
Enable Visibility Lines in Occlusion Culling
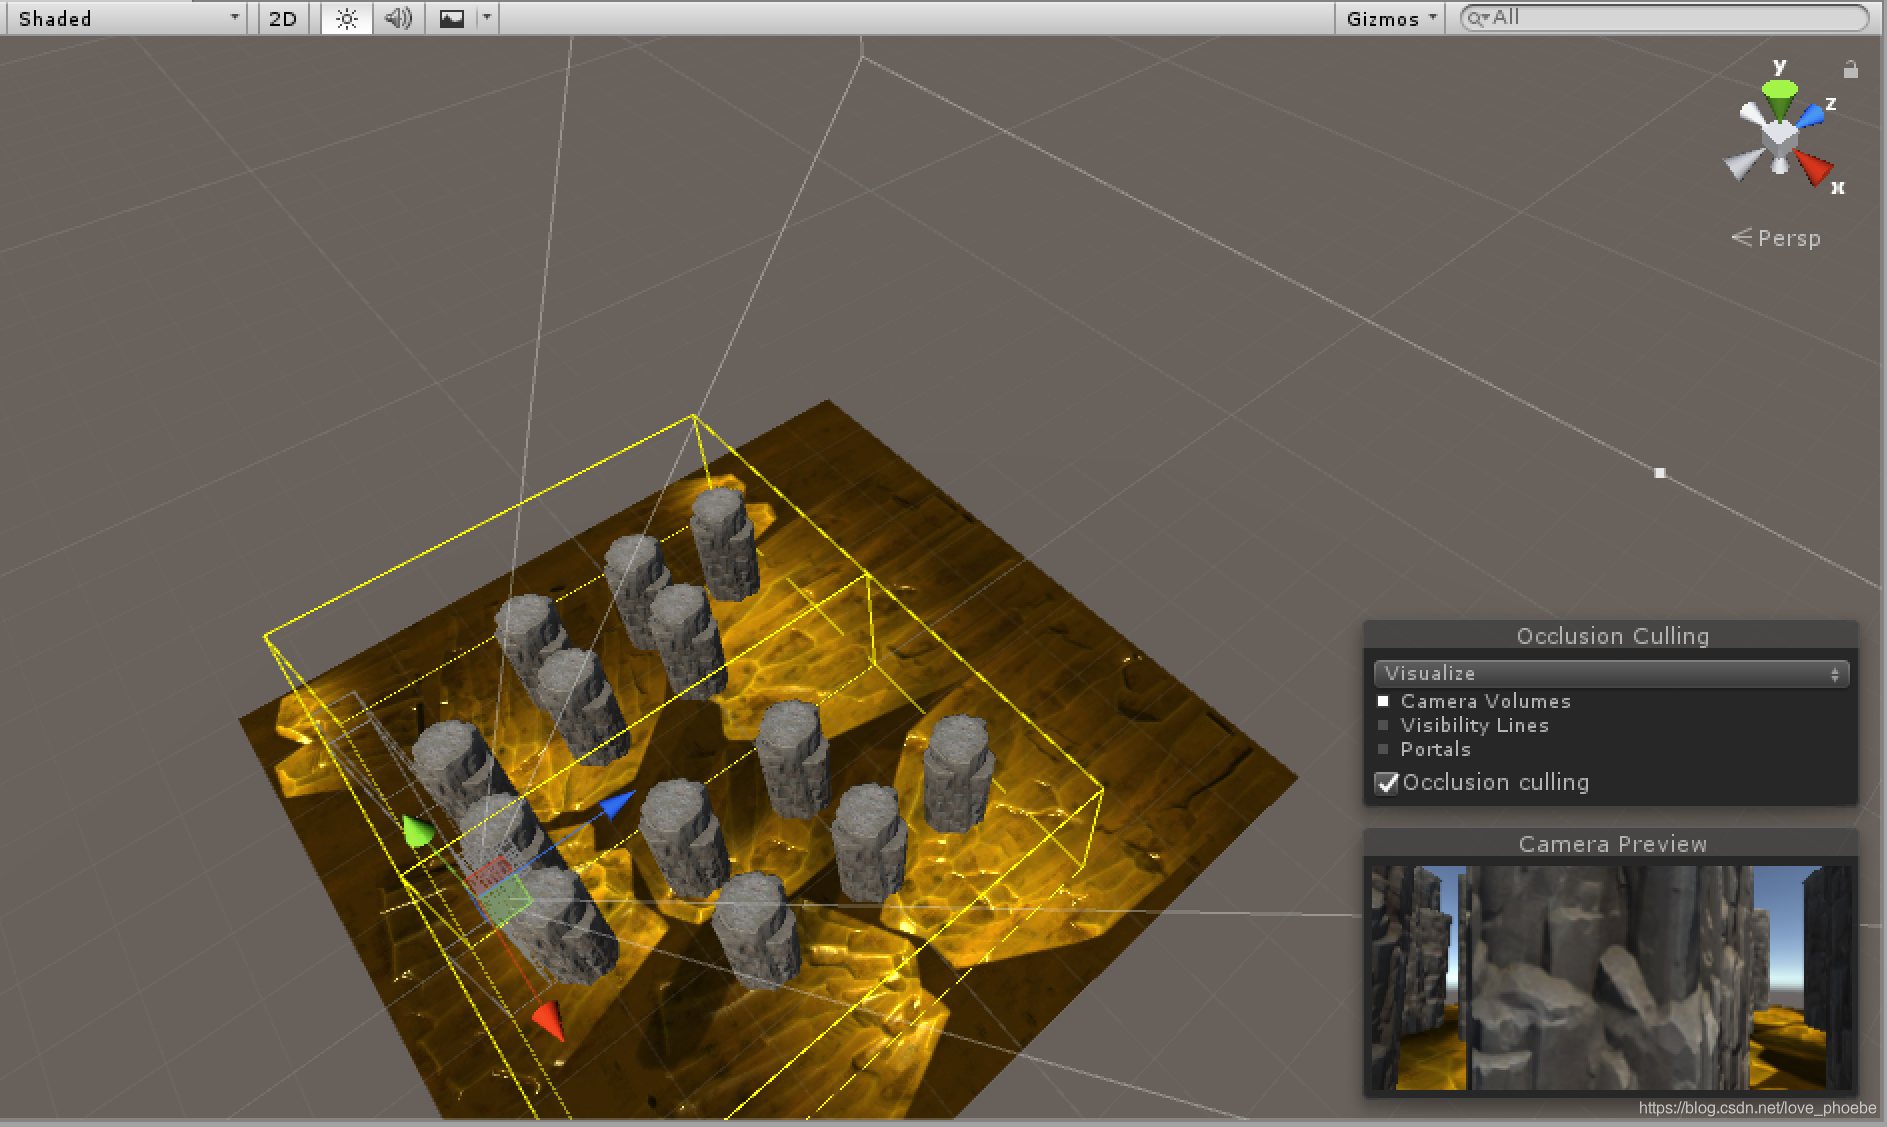1385,725
